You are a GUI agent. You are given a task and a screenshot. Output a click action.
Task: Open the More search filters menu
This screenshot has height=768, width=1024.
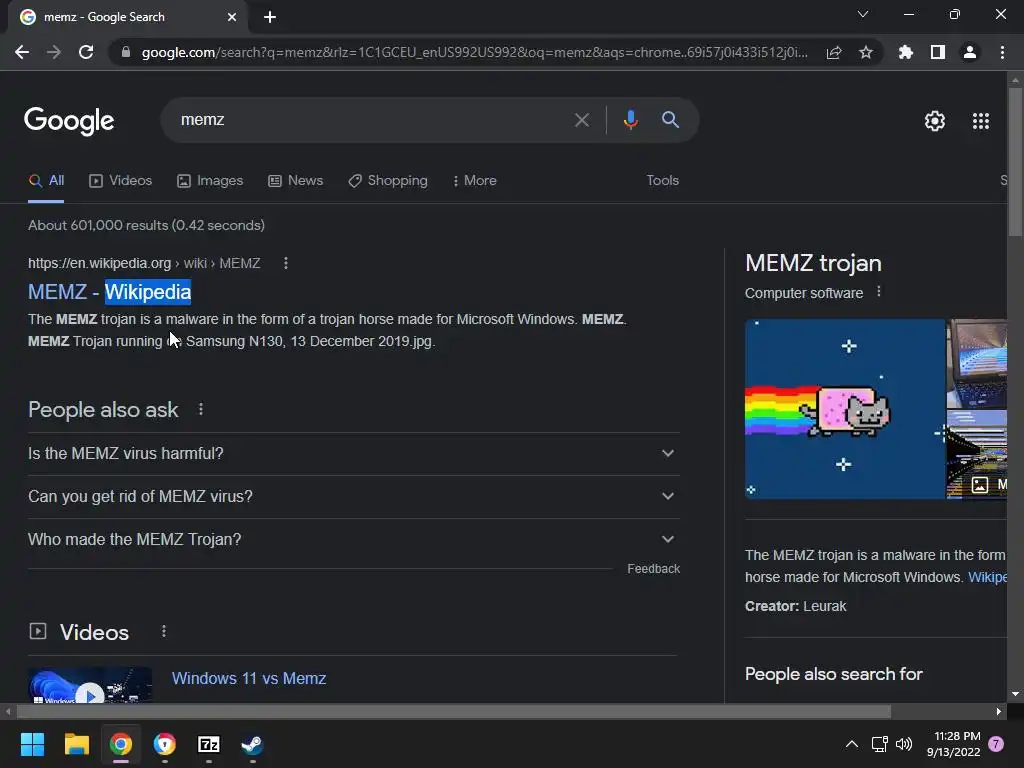coord(475,181)
